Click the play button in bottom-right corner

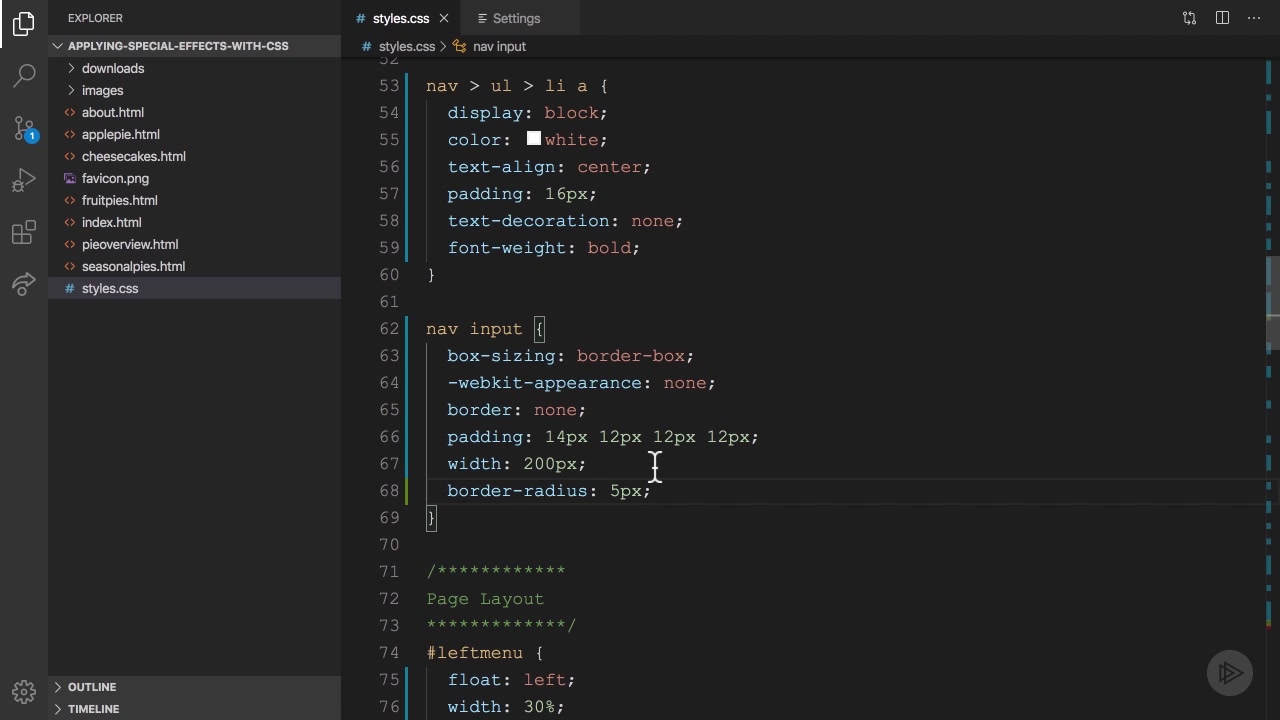coord(1230,673)
